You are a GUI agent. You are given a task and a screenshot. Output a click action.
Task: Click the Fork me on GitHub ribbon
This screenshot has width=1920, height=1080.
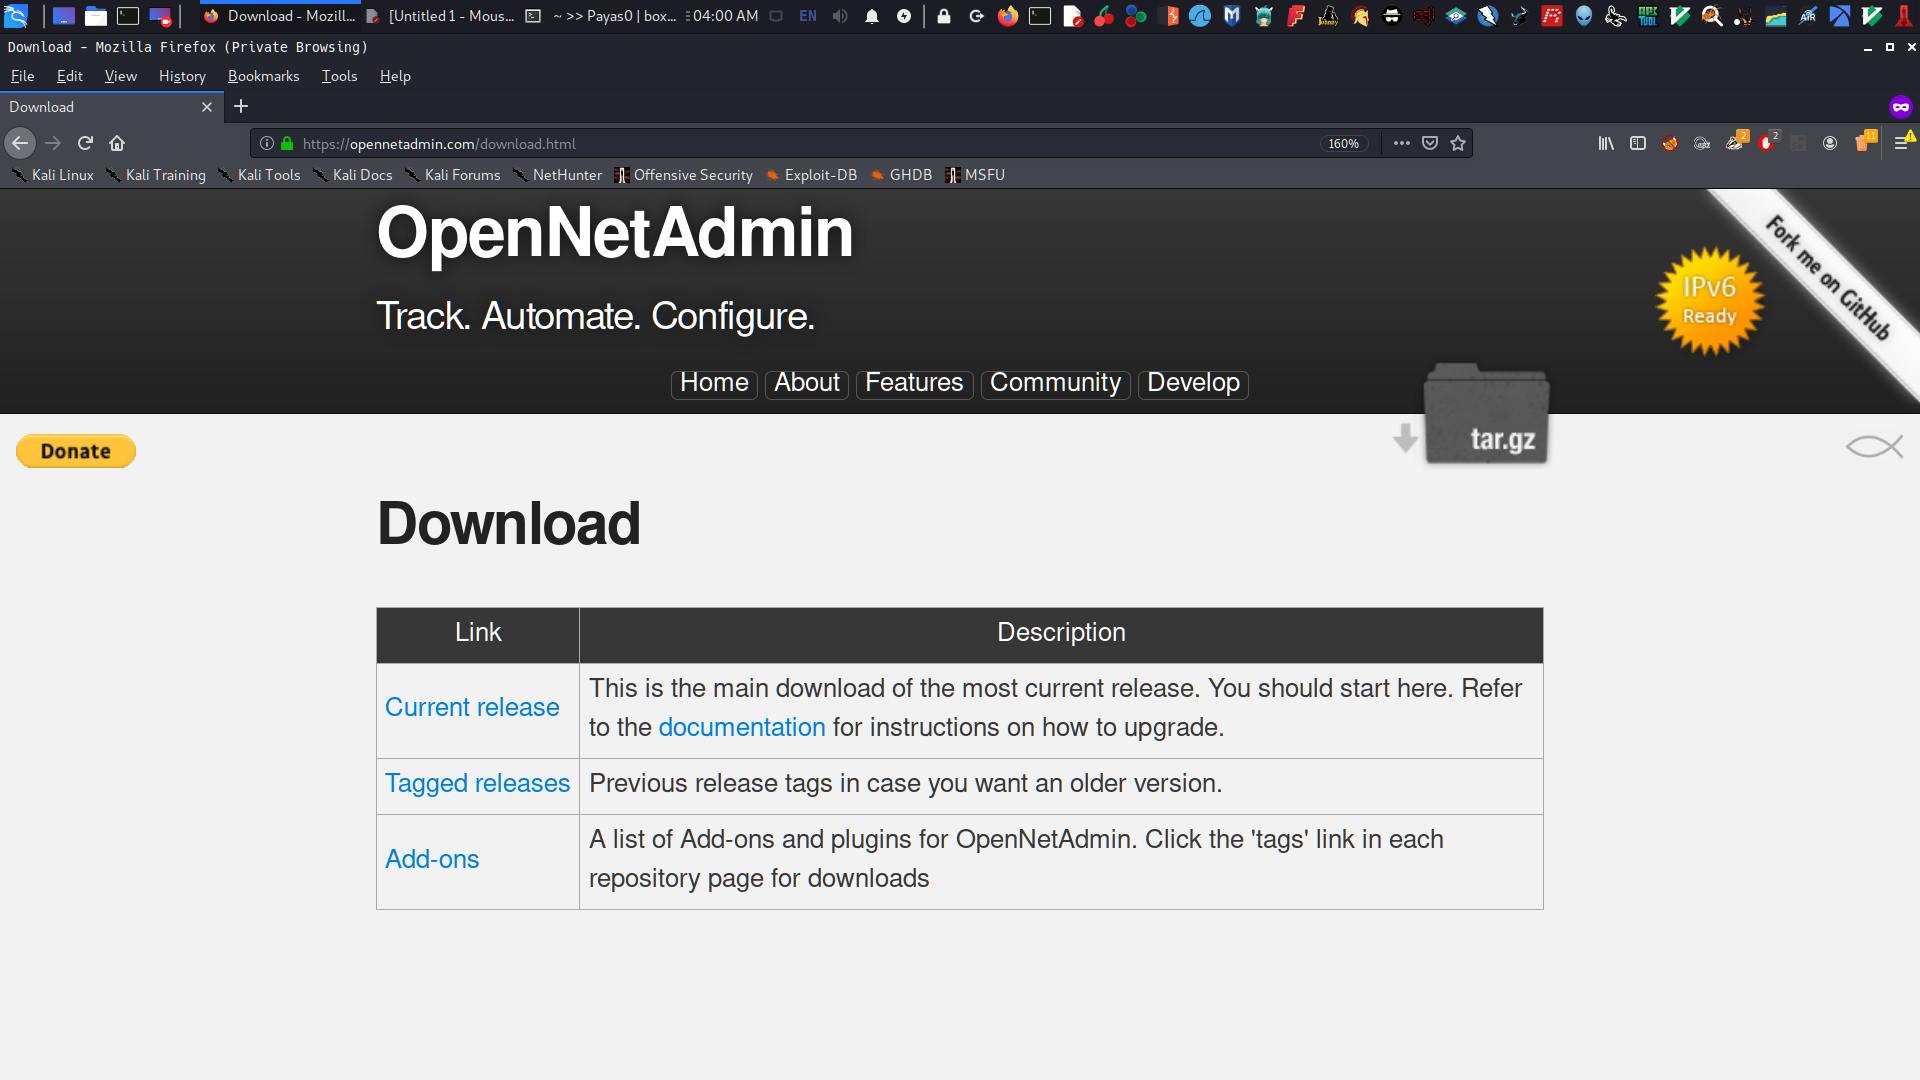[x=1828, y=279]
